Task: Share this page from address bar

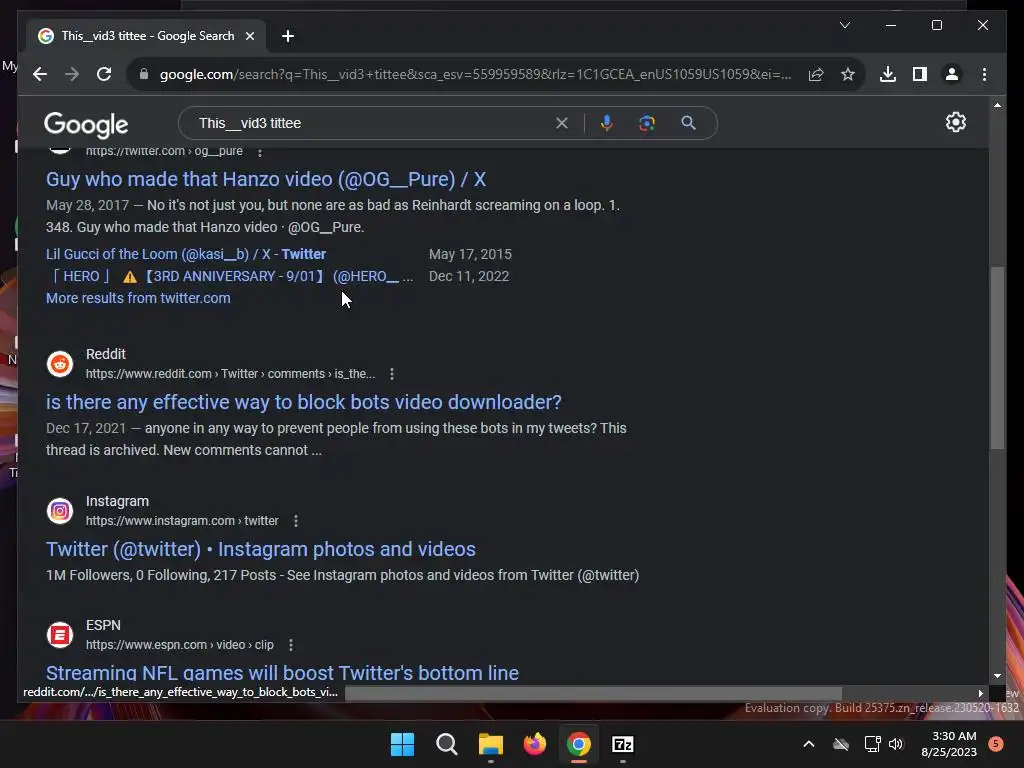Action: [816, 74]
